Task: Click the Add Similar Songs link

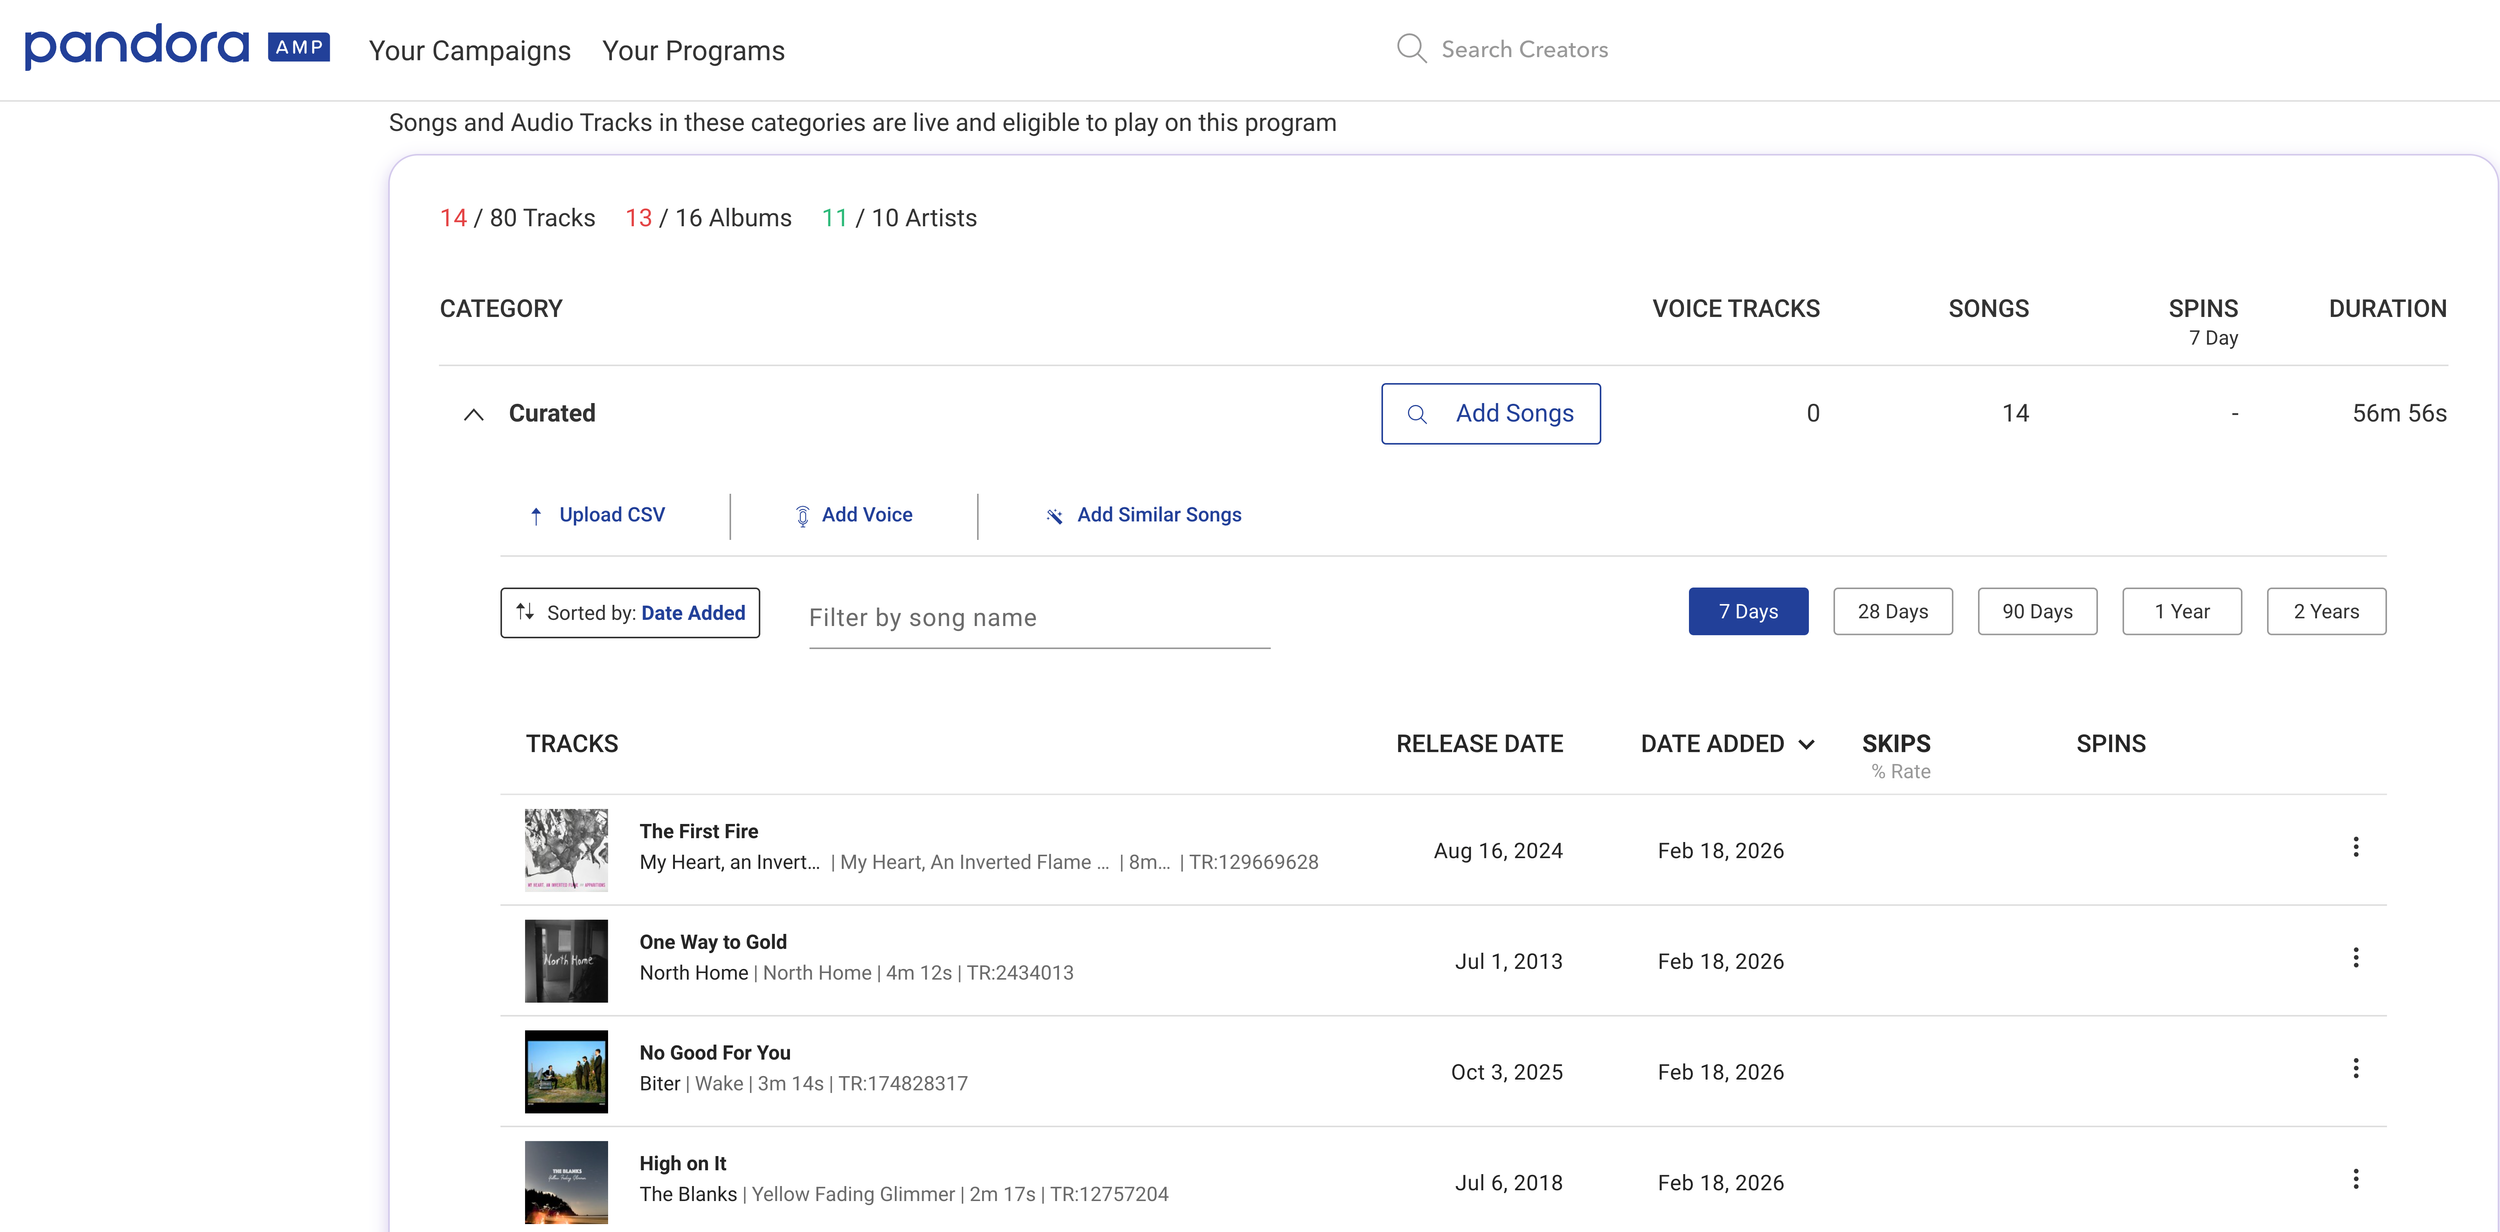Action: pyautogui.click(x=1158, y=515)
